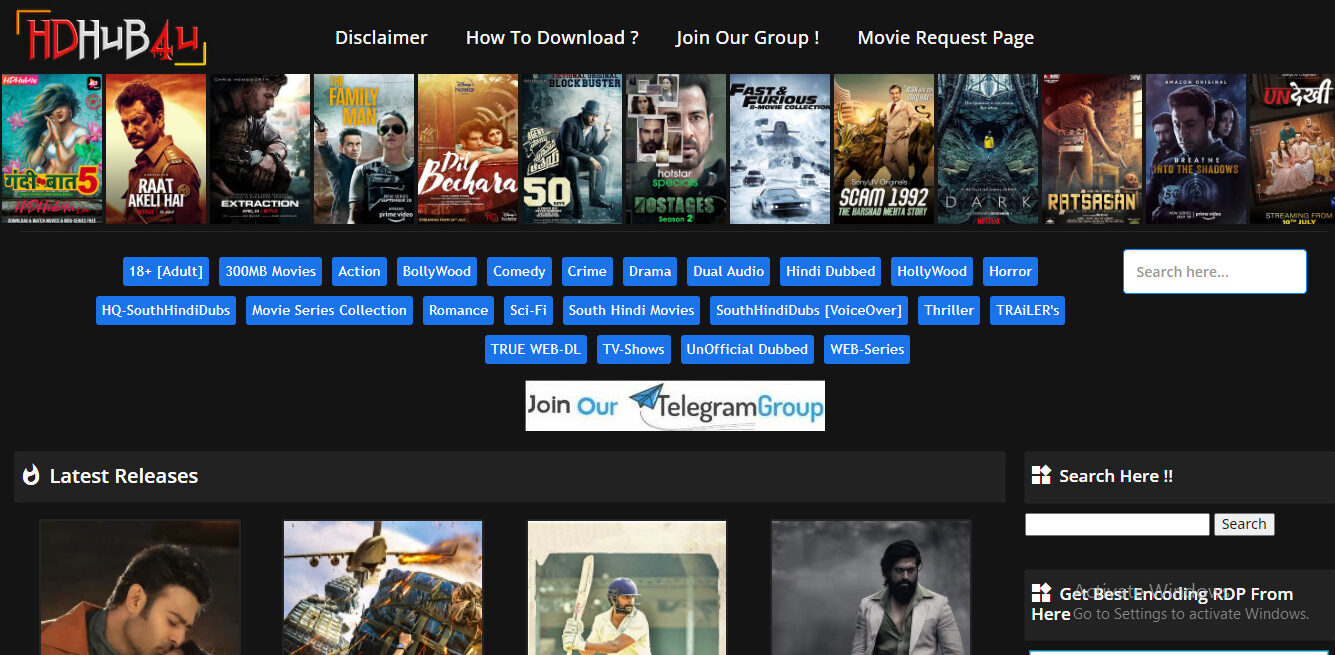Browse the HollyWood category
Viewport: 1335px width, 655px height.
932,271
